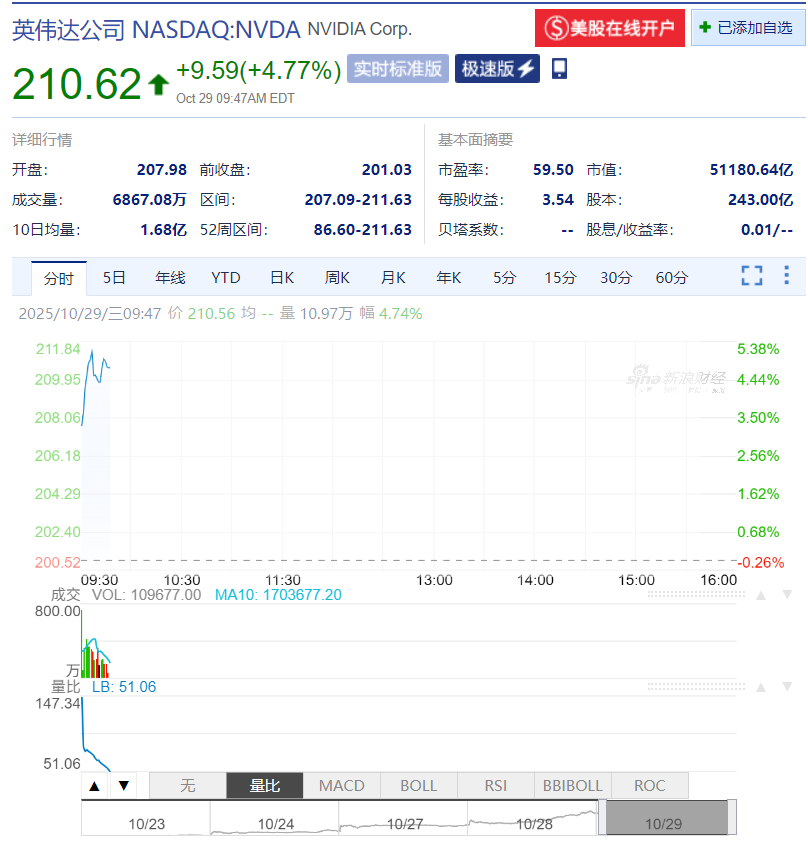The width and height of the screenshot is (808, 850).
Task: Select the 15分 interval tab
Action: [x=560, y=278]
